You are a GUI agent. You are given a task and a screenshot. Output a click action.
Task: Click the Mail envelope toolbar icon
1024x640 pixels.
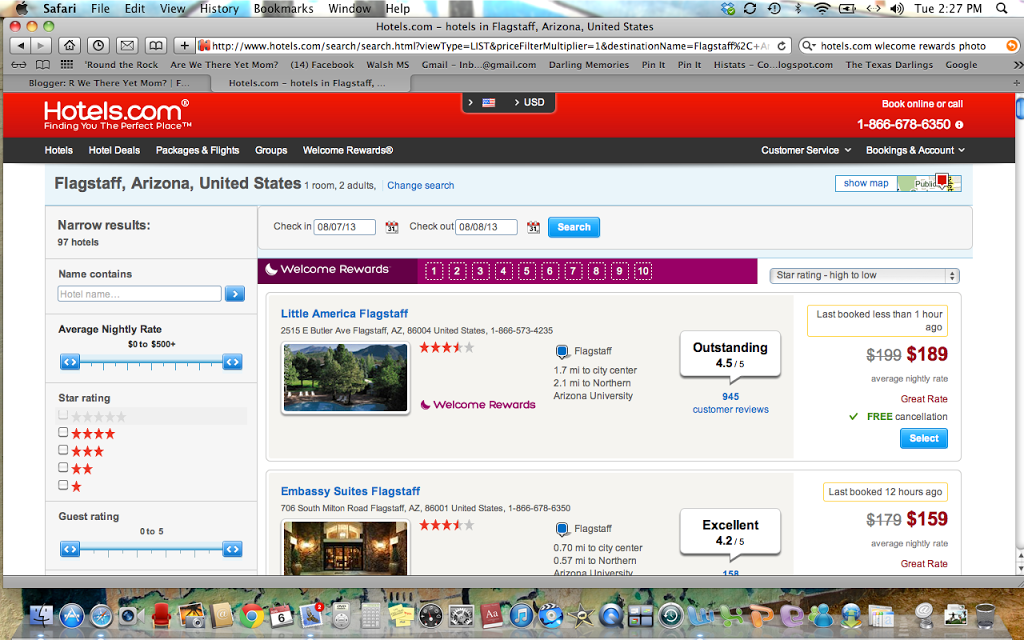(127, 46)
